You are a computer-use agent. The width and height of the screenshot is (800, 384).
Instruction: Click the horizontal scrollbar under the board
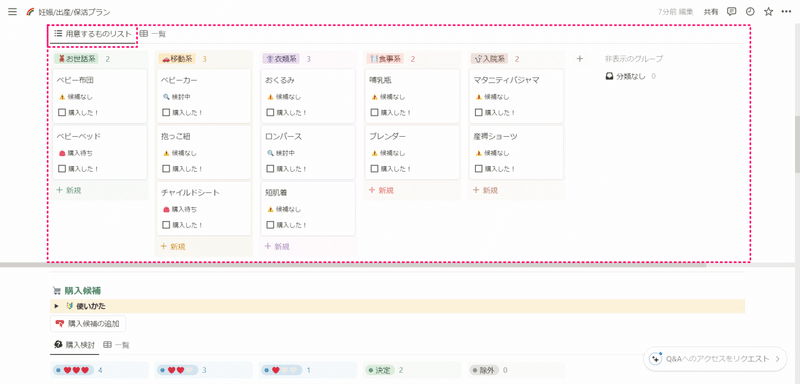point(352,266)
